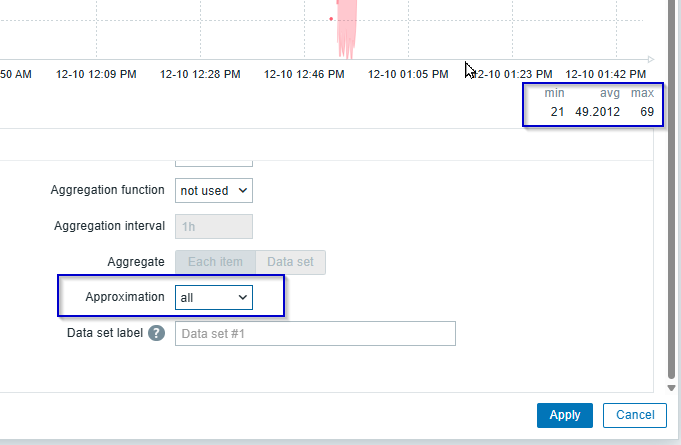Click the Aggregation interval field

tap(214, 226)
